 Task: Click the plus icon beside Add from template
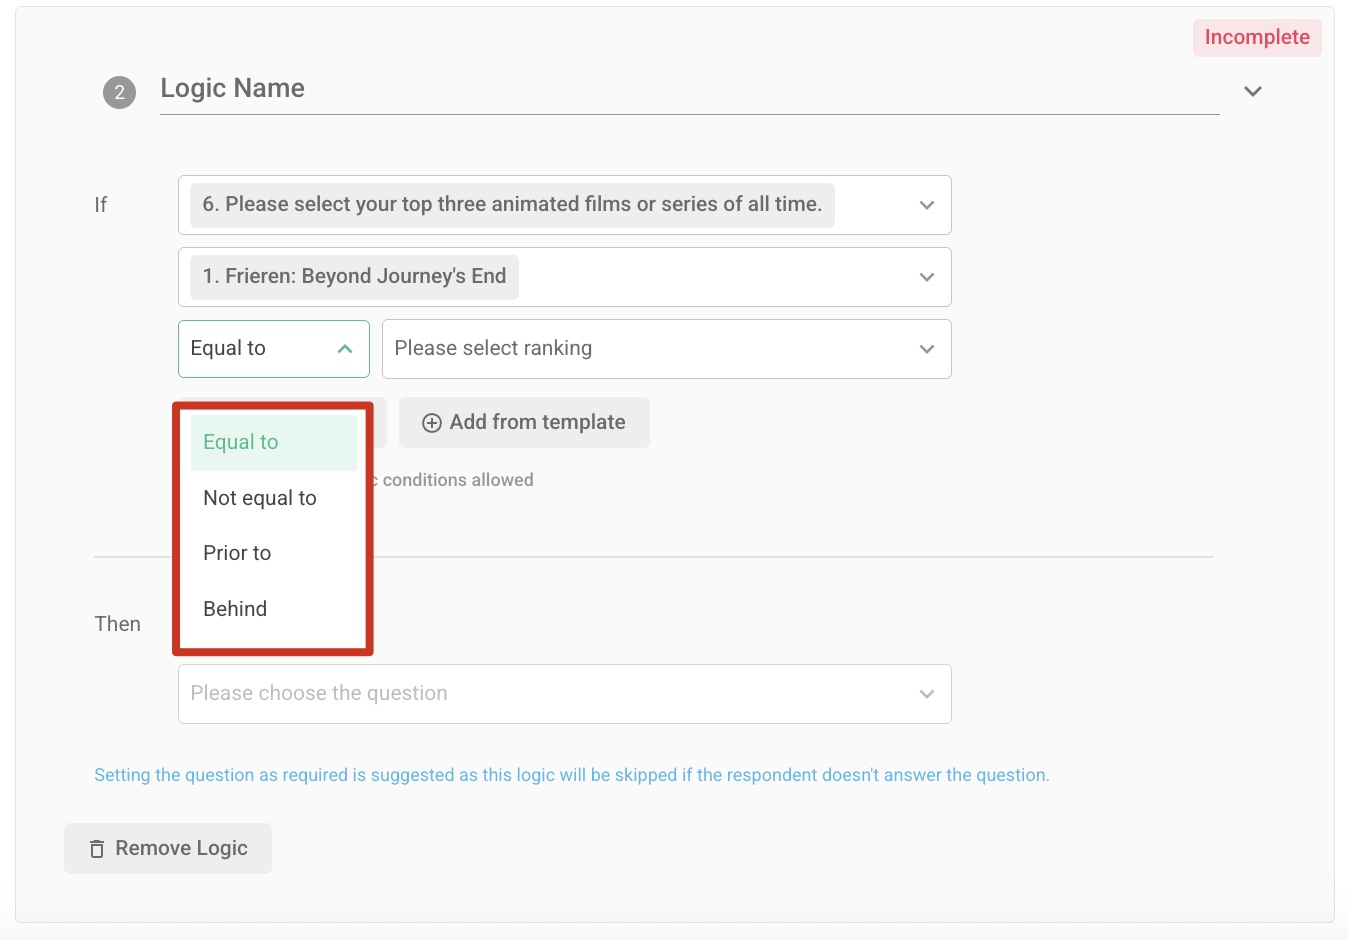coord(432,422)
